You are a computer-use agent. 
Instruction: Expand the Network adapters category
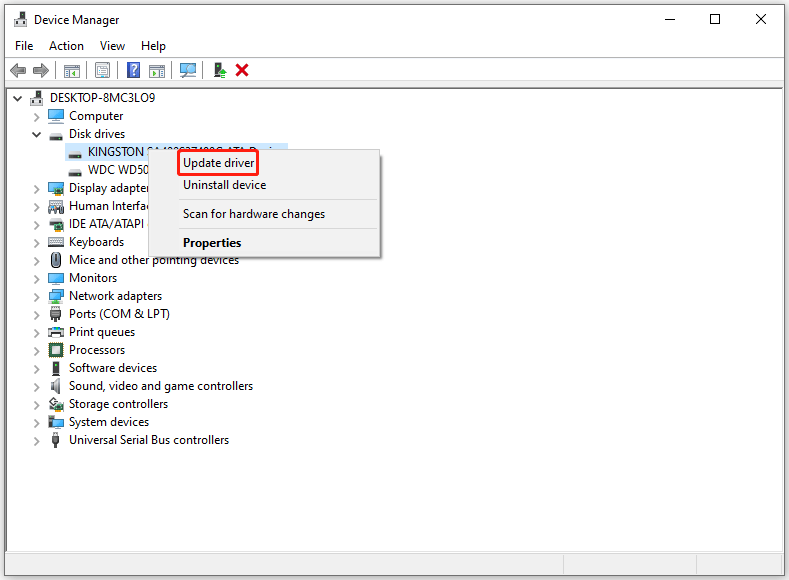(x=36, y=297)
